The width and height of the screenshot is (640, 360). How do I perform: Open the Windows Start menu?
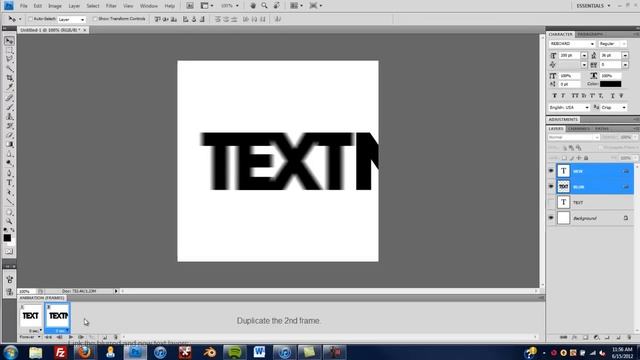(10, 352)
